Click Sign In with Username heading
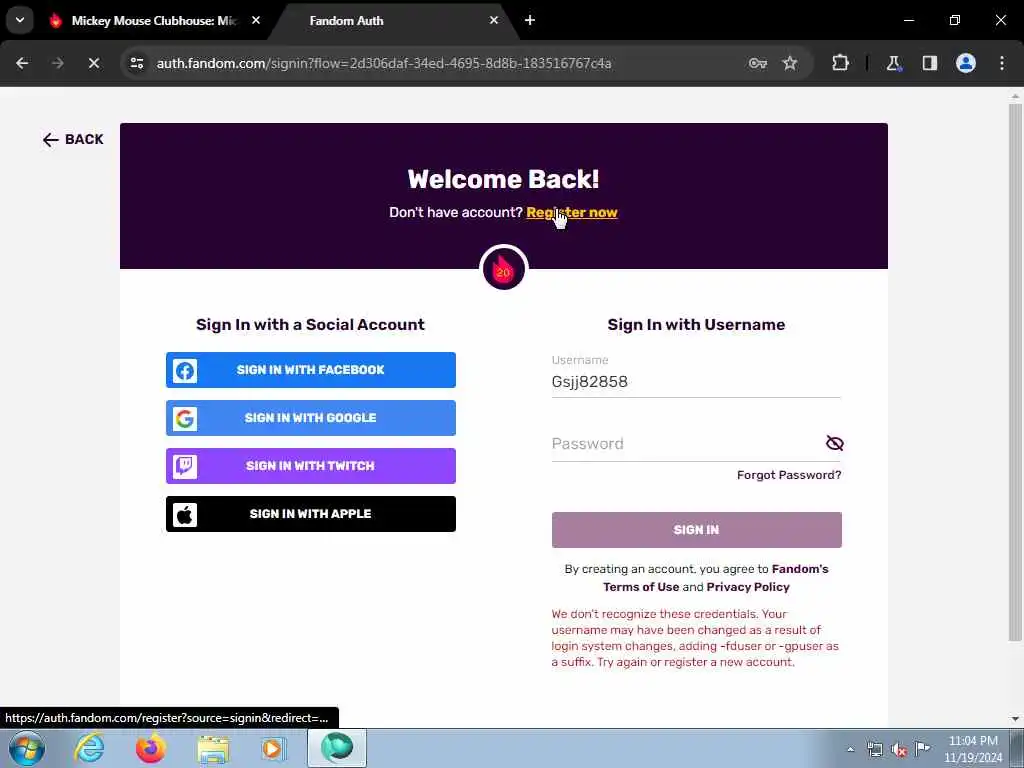The height and width of the screenshot is (768, 1024). click(x=696, y=325)
